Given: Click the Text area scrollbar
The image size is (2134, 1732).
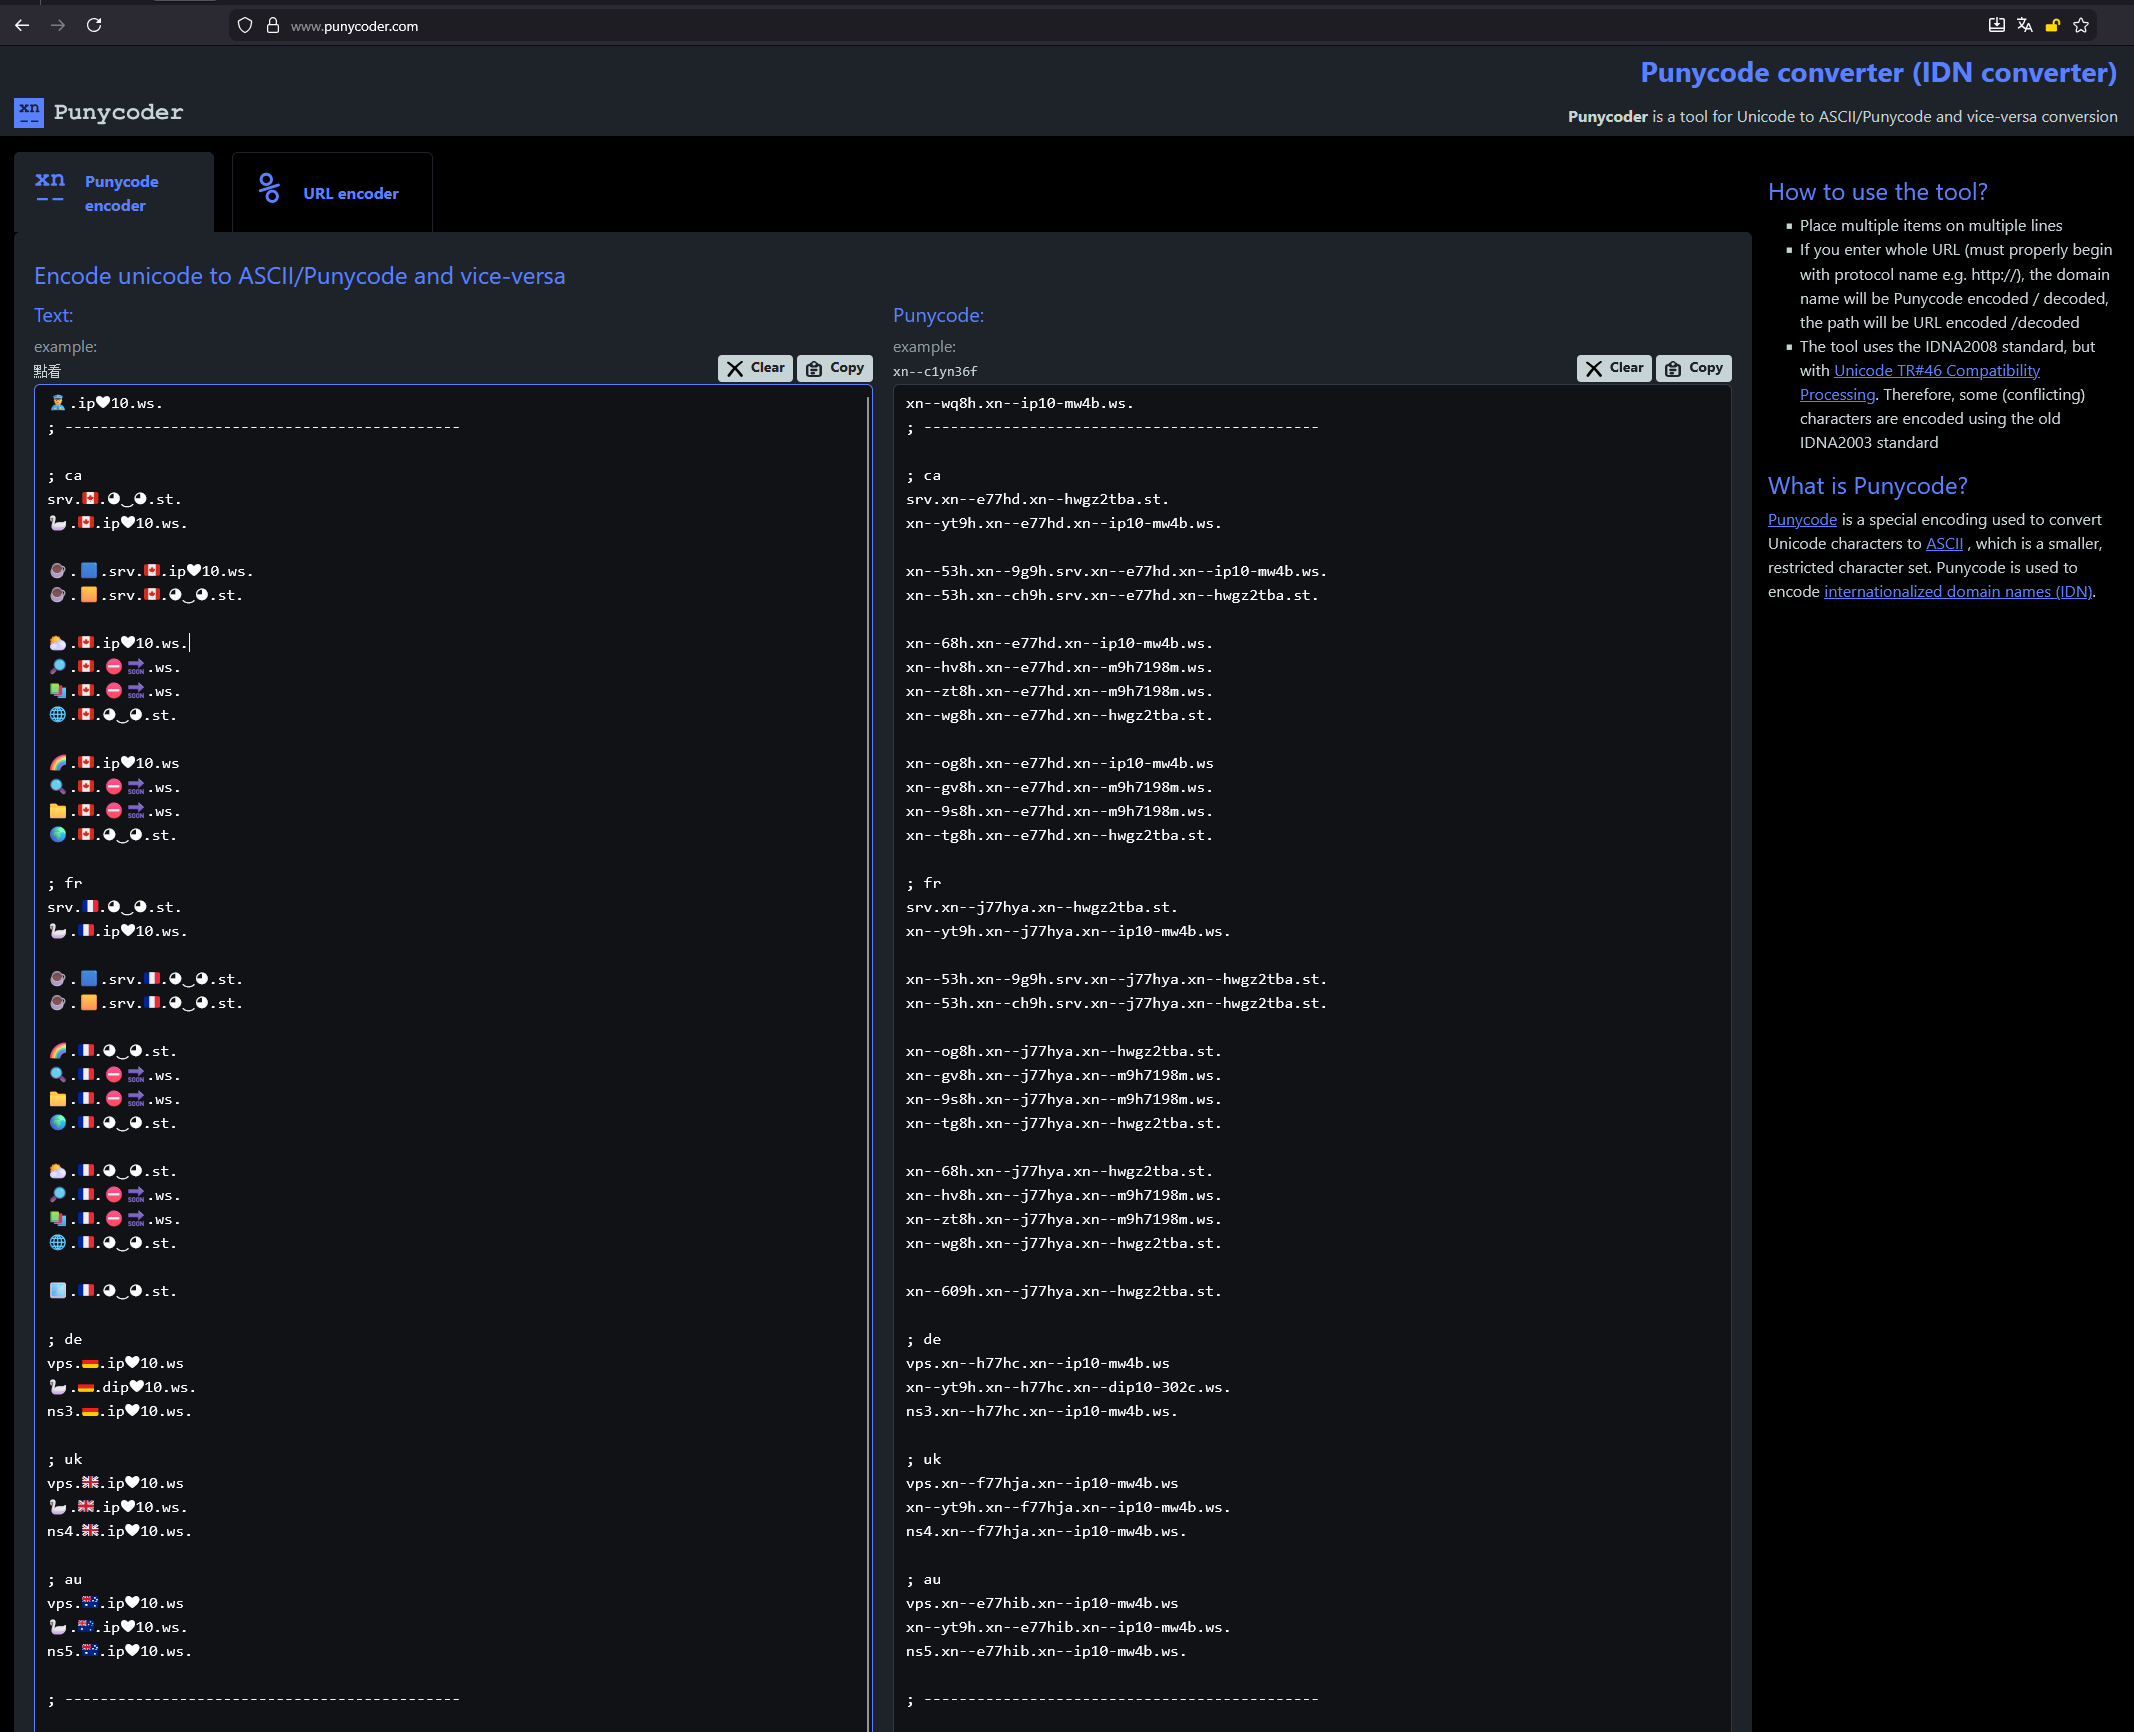Looking at the screenshot, I should click(x=867, y=900).
